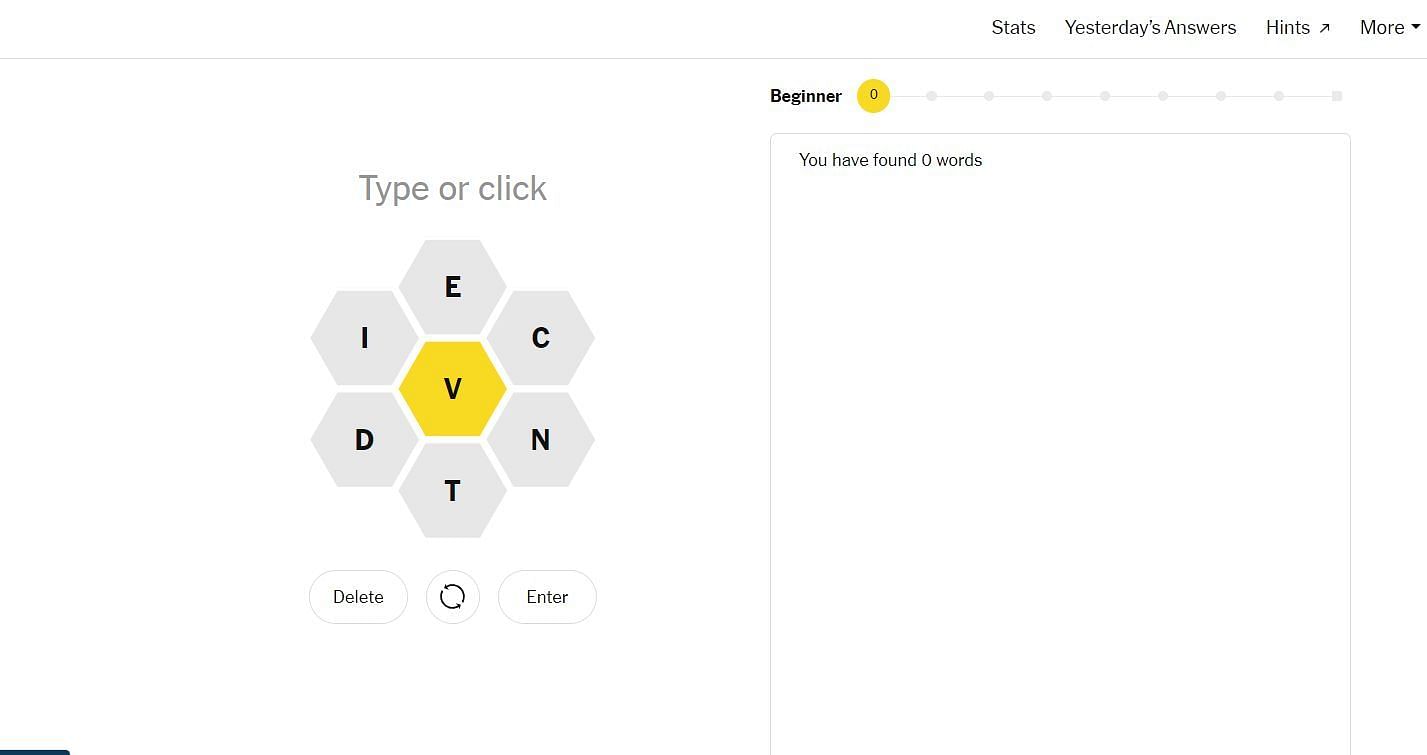
Task: Click the 'Type or click' input area
Action: click(x=452, y=188)
